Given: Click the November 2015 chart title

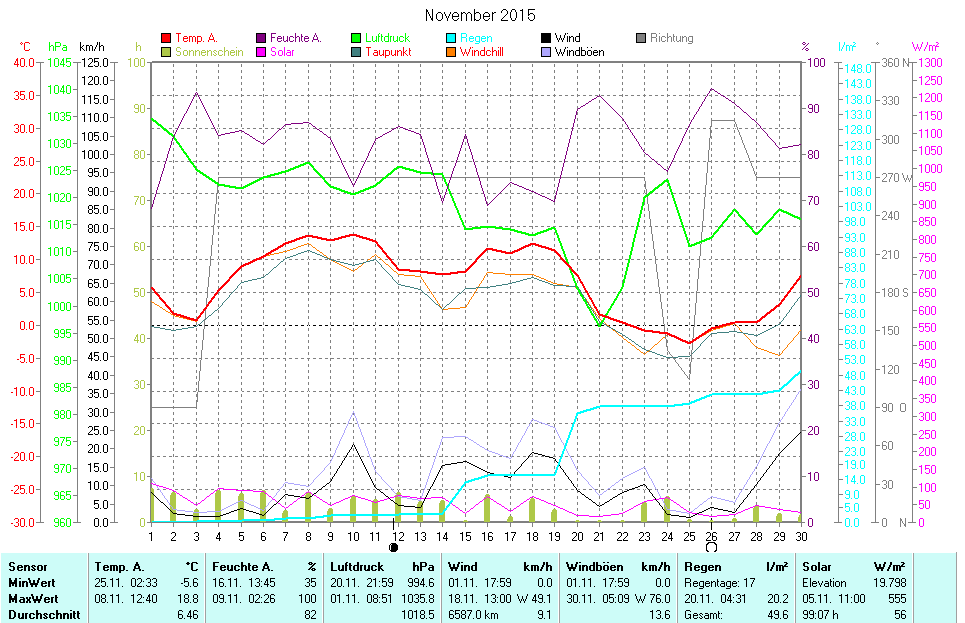Looking at the screenshot, I should pyautogui.click(x=480, y=15).
